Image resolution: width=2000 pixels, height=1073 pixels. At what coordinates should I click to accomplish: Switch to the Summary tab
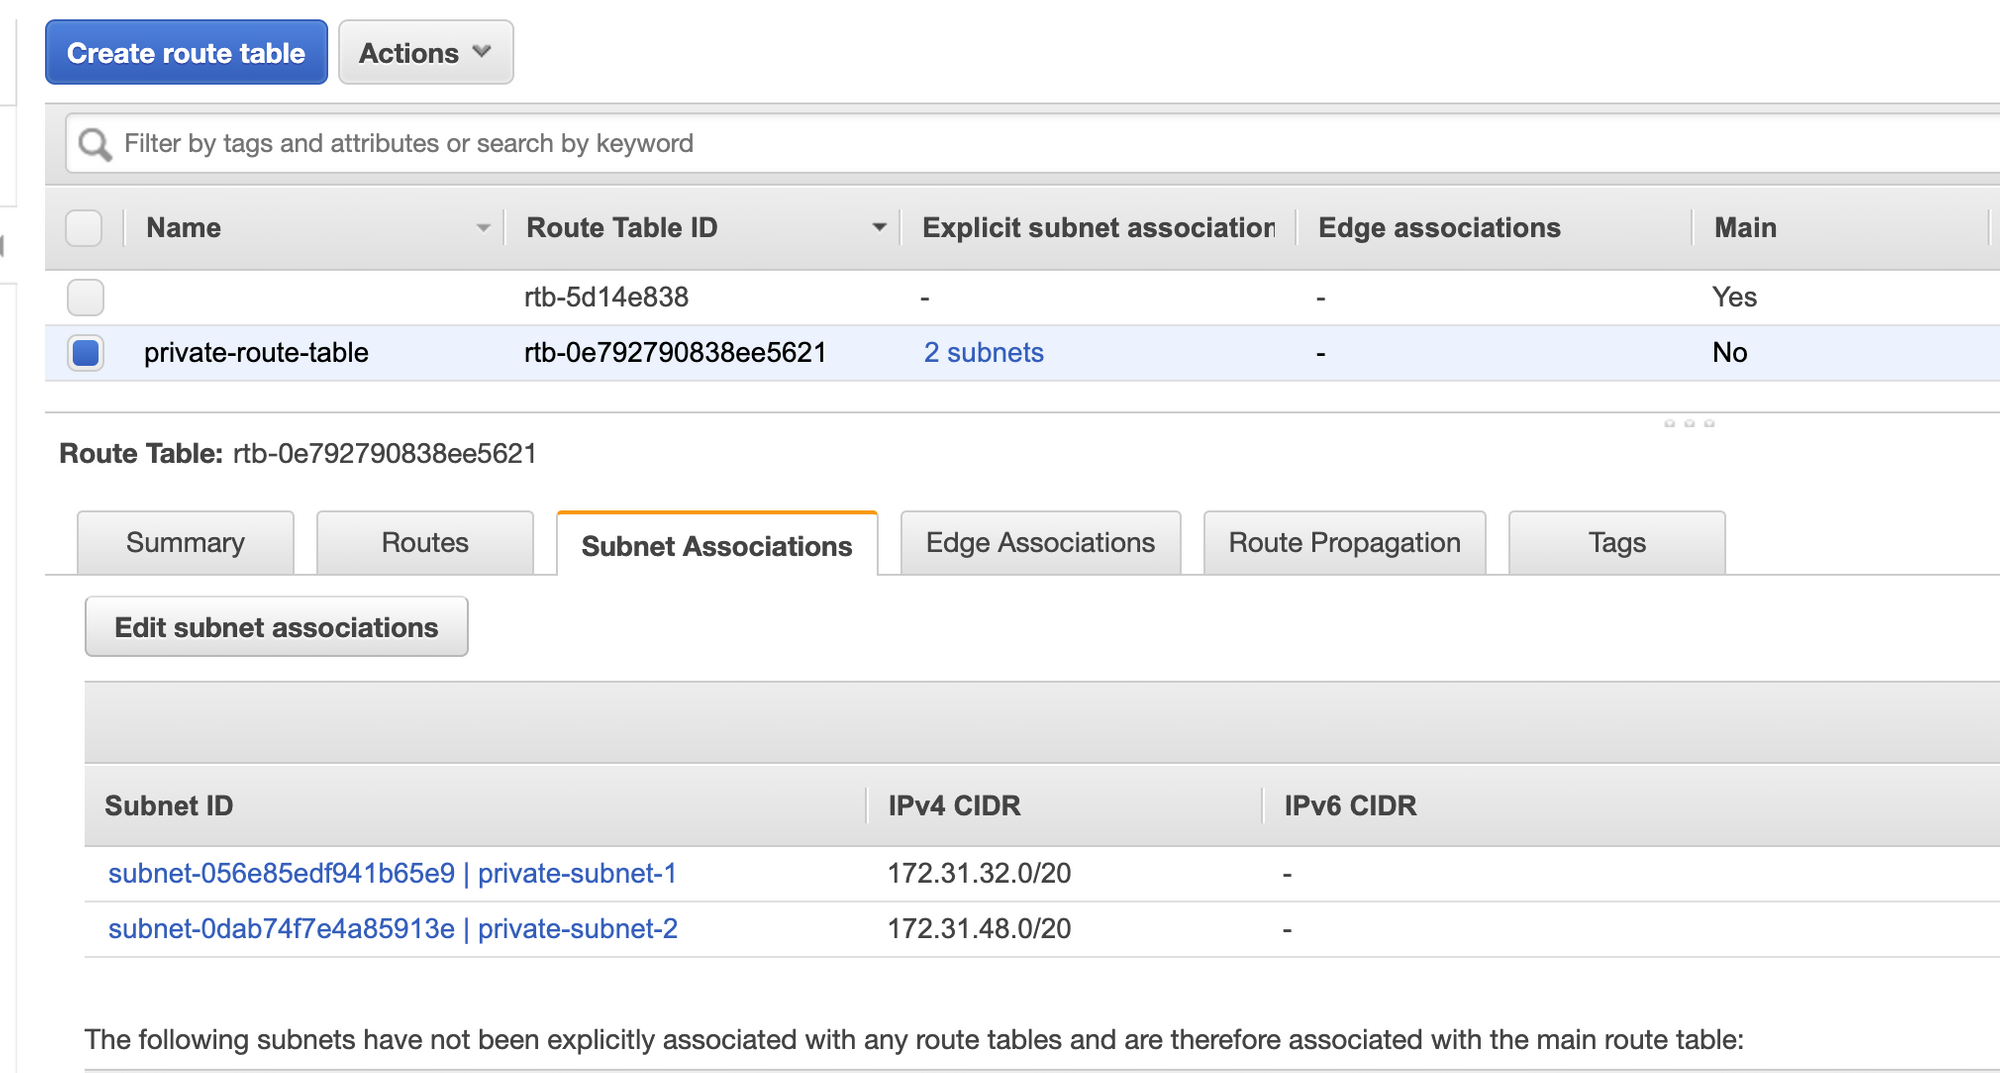[x=185, y=543]
